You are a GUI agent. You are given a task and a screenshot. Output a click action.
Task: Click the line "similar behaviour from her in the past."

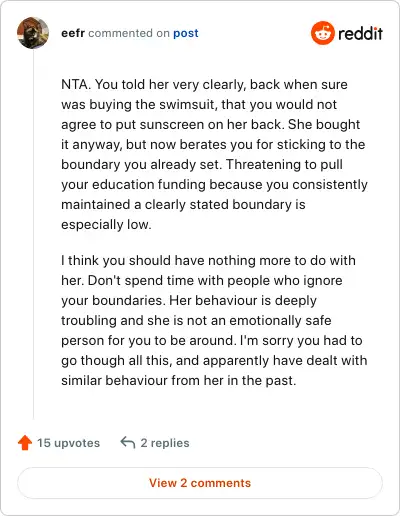click(x=179, y=380)
